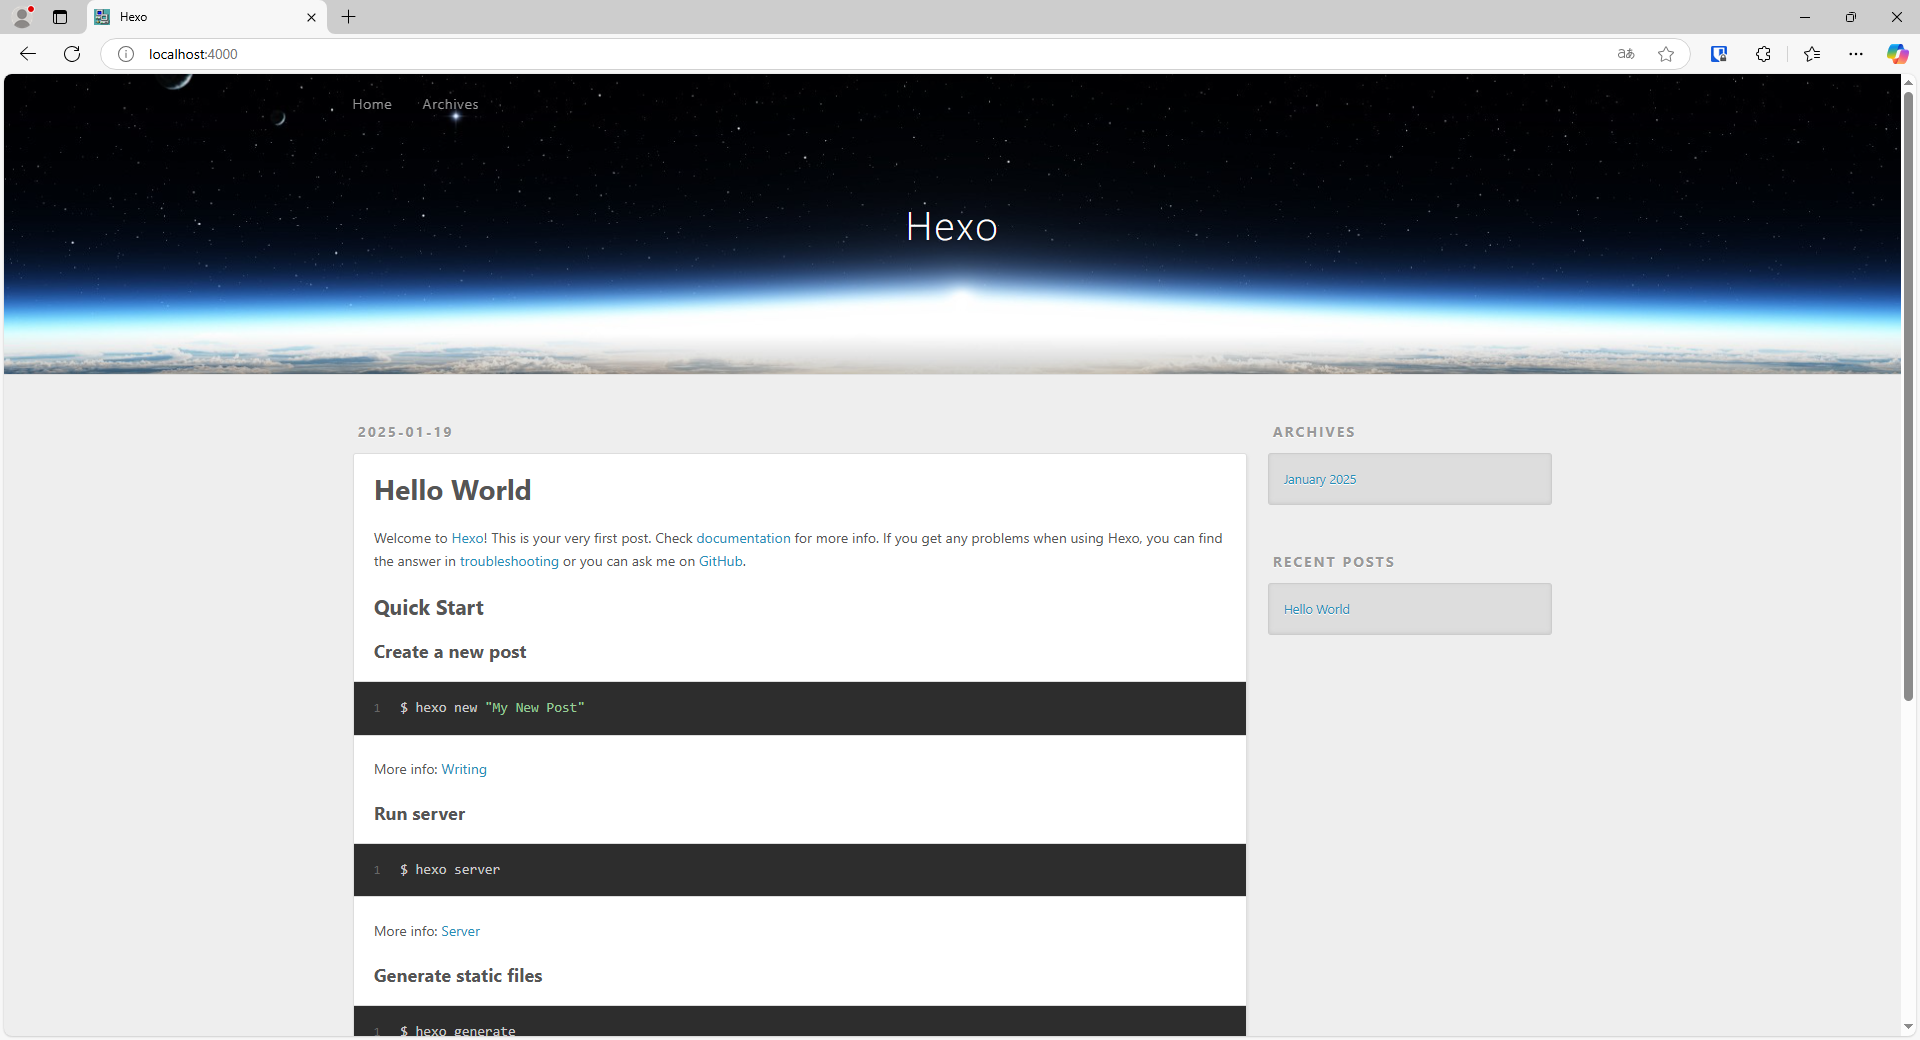
Task: Open the Copilot sidebar icon
Action: (x=1897, y=54)
